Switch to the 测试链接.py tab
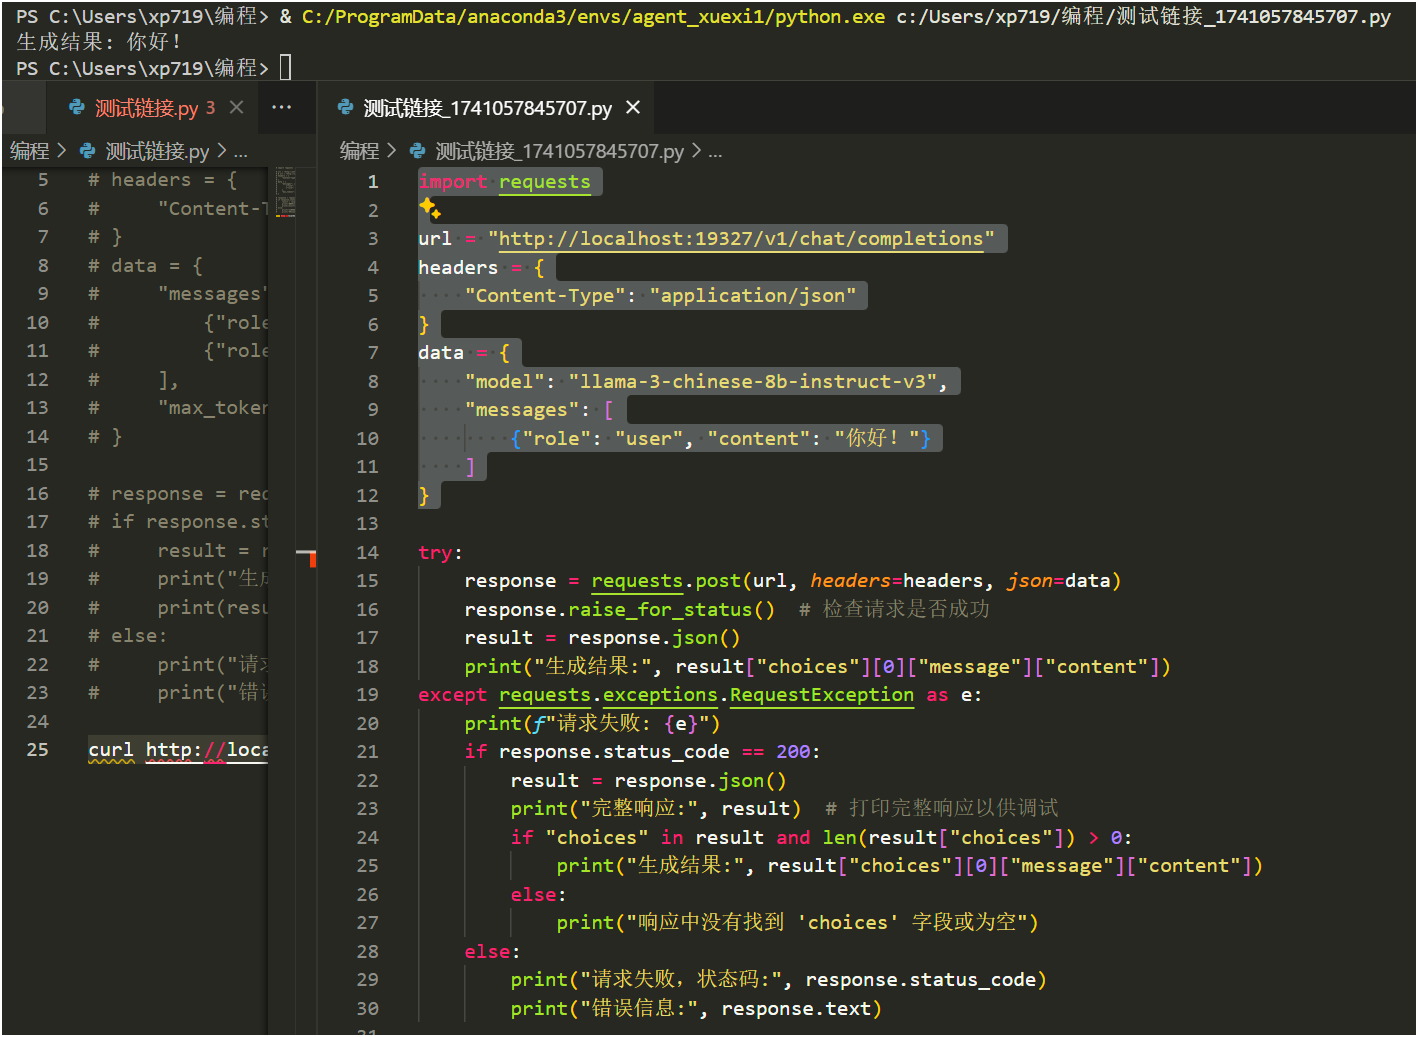The width and height of the screenshot is (1418, 1037). [x=147, y=108]
